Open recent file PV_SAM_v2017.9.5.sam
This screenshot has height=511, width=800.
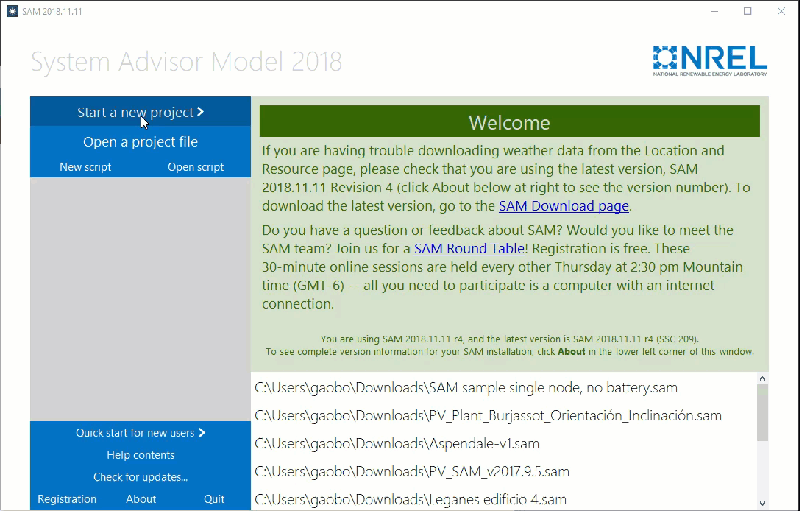pos(412,471)
